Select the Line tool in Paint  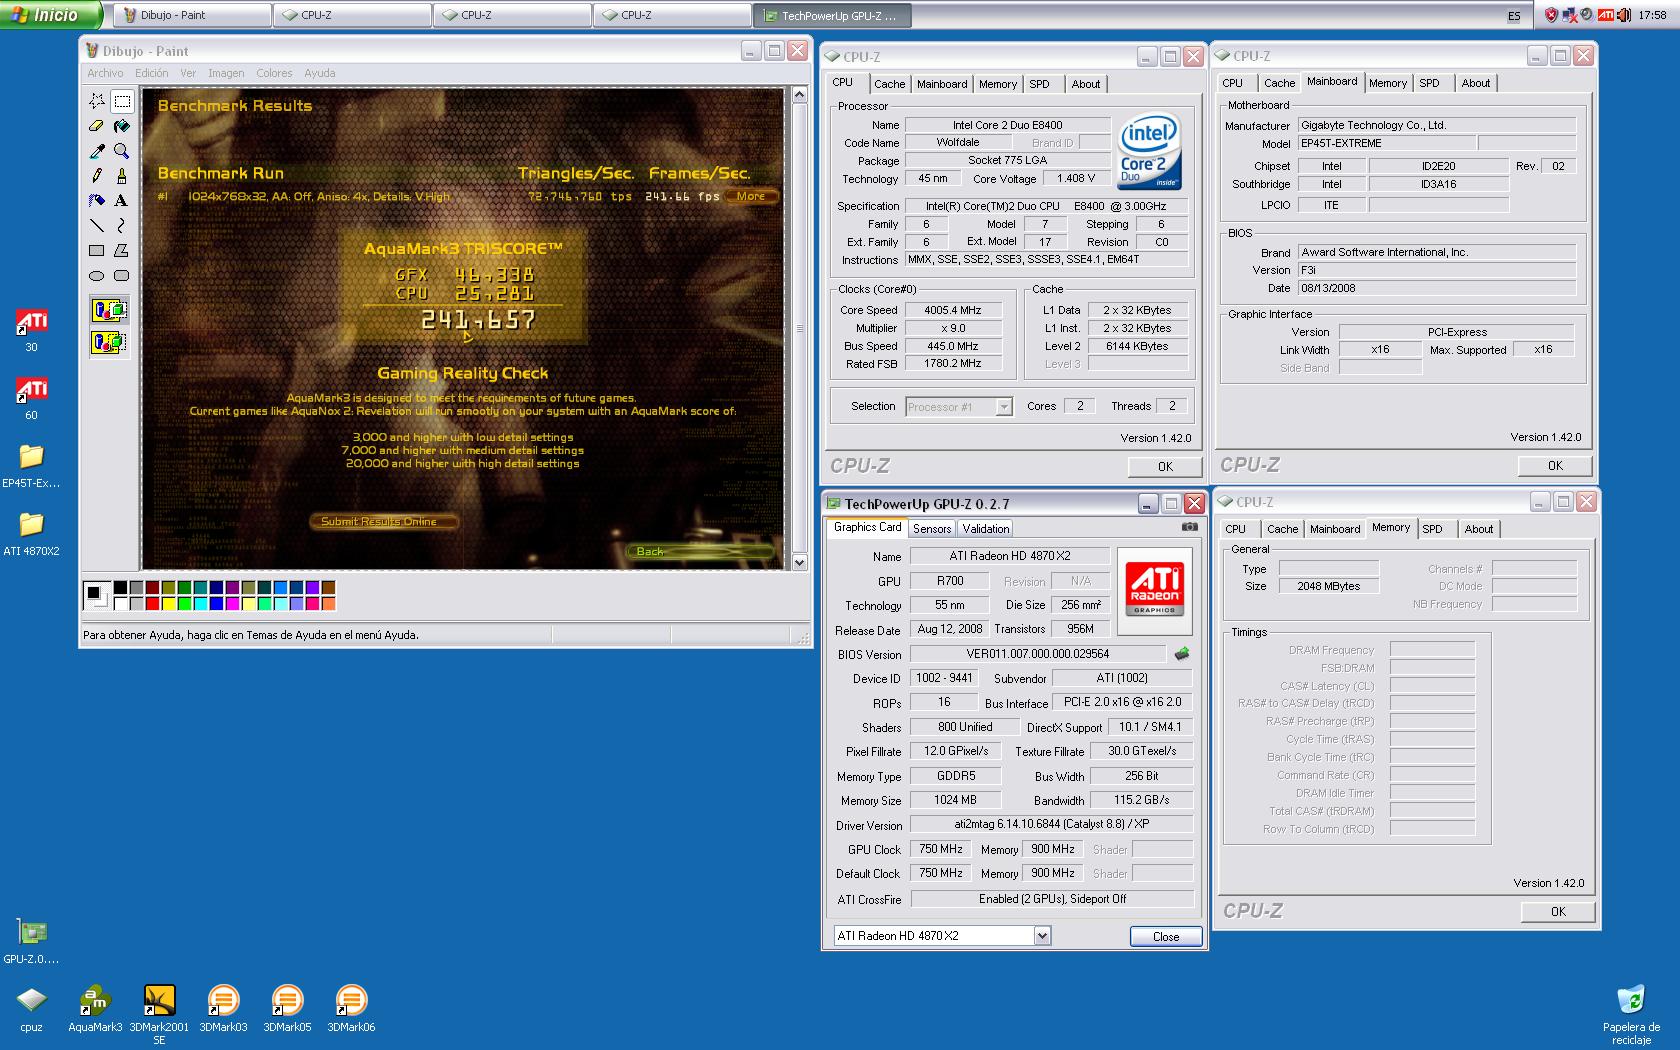97,226
